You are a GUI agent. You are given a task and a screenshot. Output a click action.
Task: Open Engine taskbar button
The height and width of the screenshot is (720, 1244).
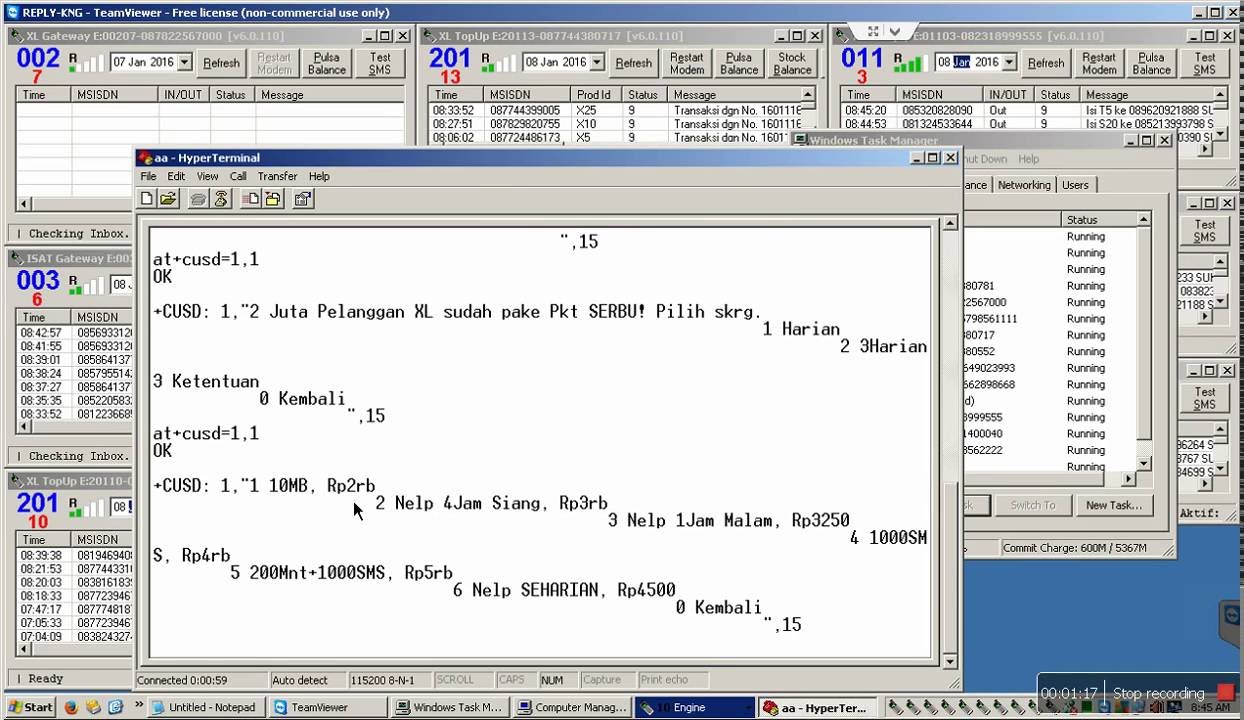(694, 707)
